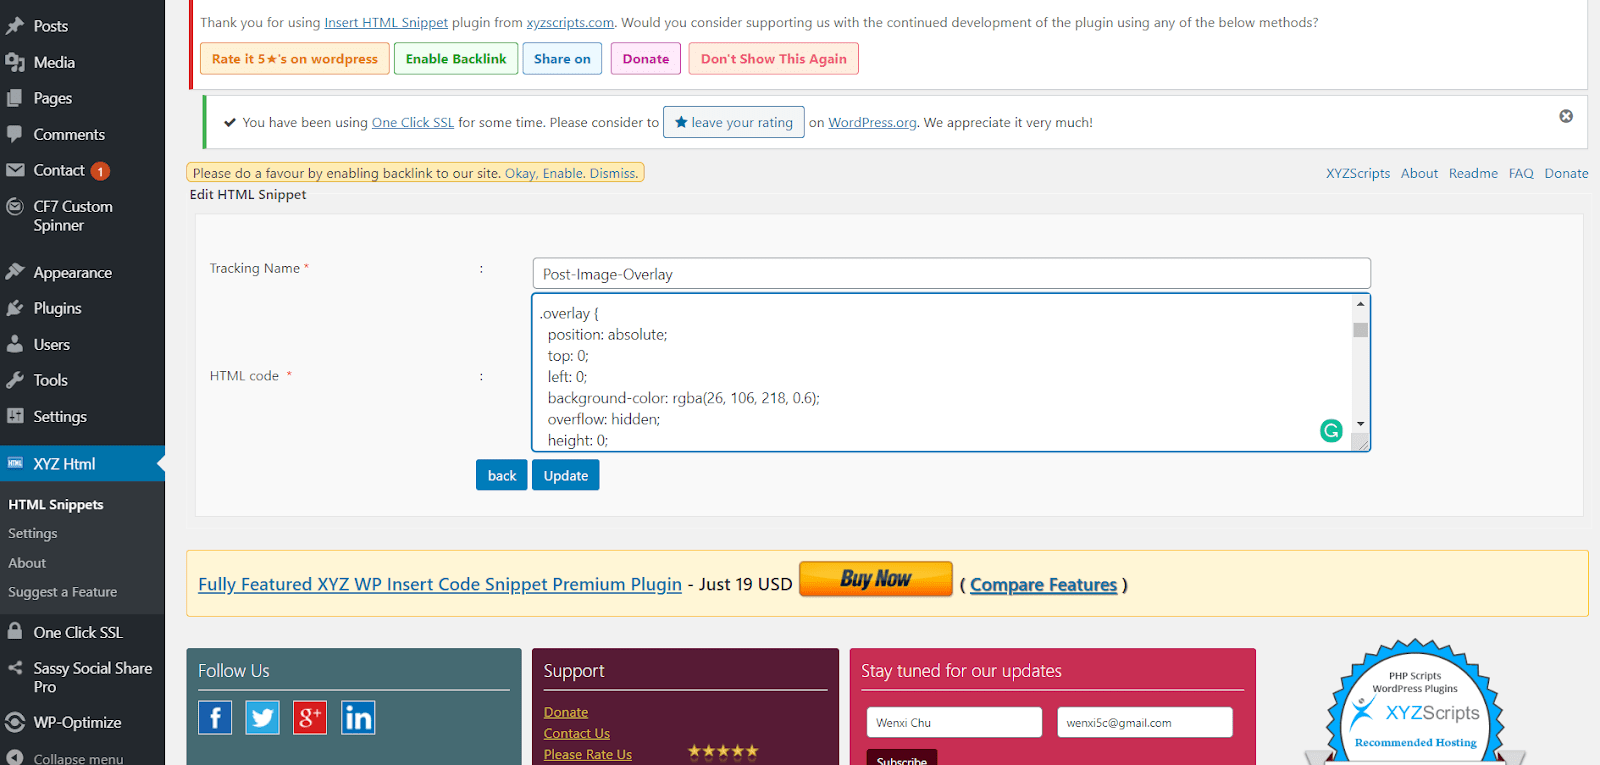Click the Users person icon
Viewport: 1600px width, 765px height.
point(15,344)
